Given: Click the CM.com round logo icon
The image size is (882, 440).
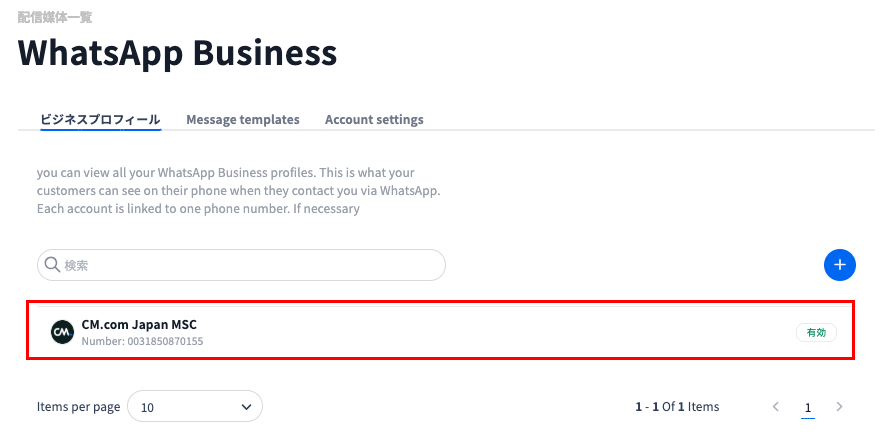Looking at the screenshot, I should point(63,332).
